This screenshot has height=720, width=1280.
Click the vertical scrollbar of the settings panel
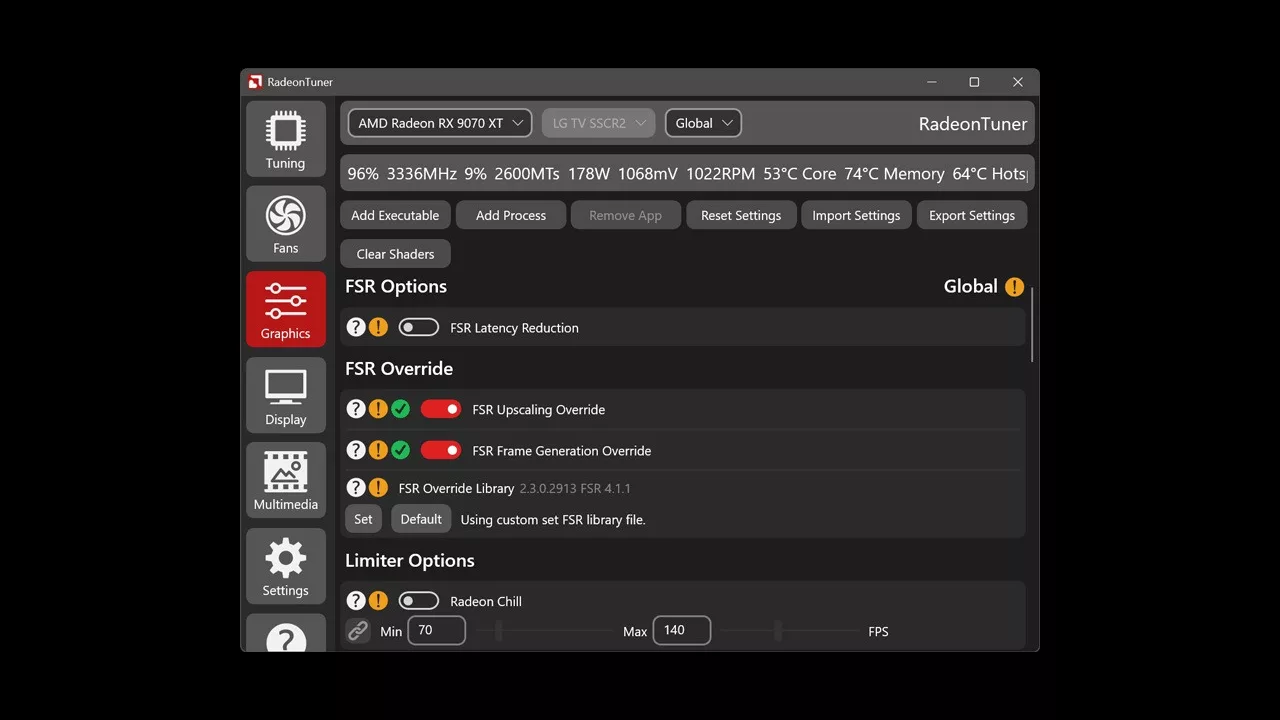click(x=1032, y=324)
